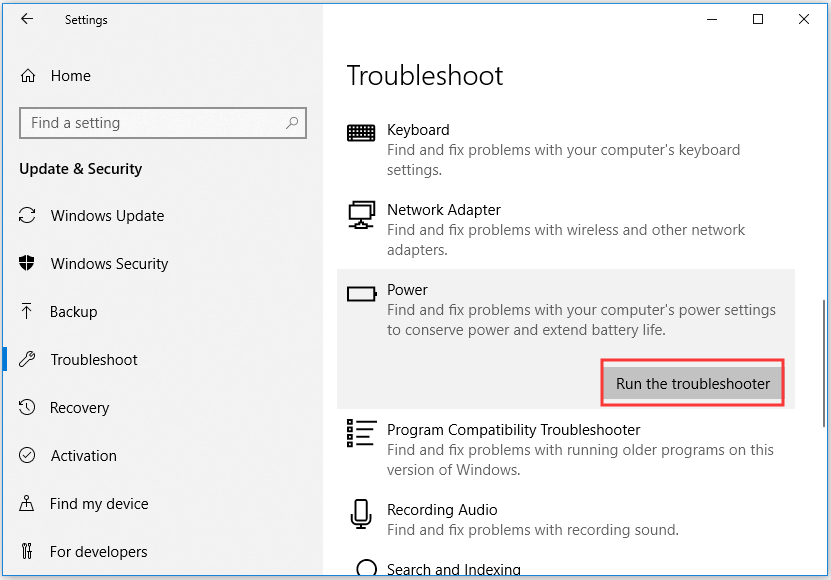Click the Recovery clock icon
Image resolution: width=831 pixels, height=580 pixels.
click(x=27, y=407)
